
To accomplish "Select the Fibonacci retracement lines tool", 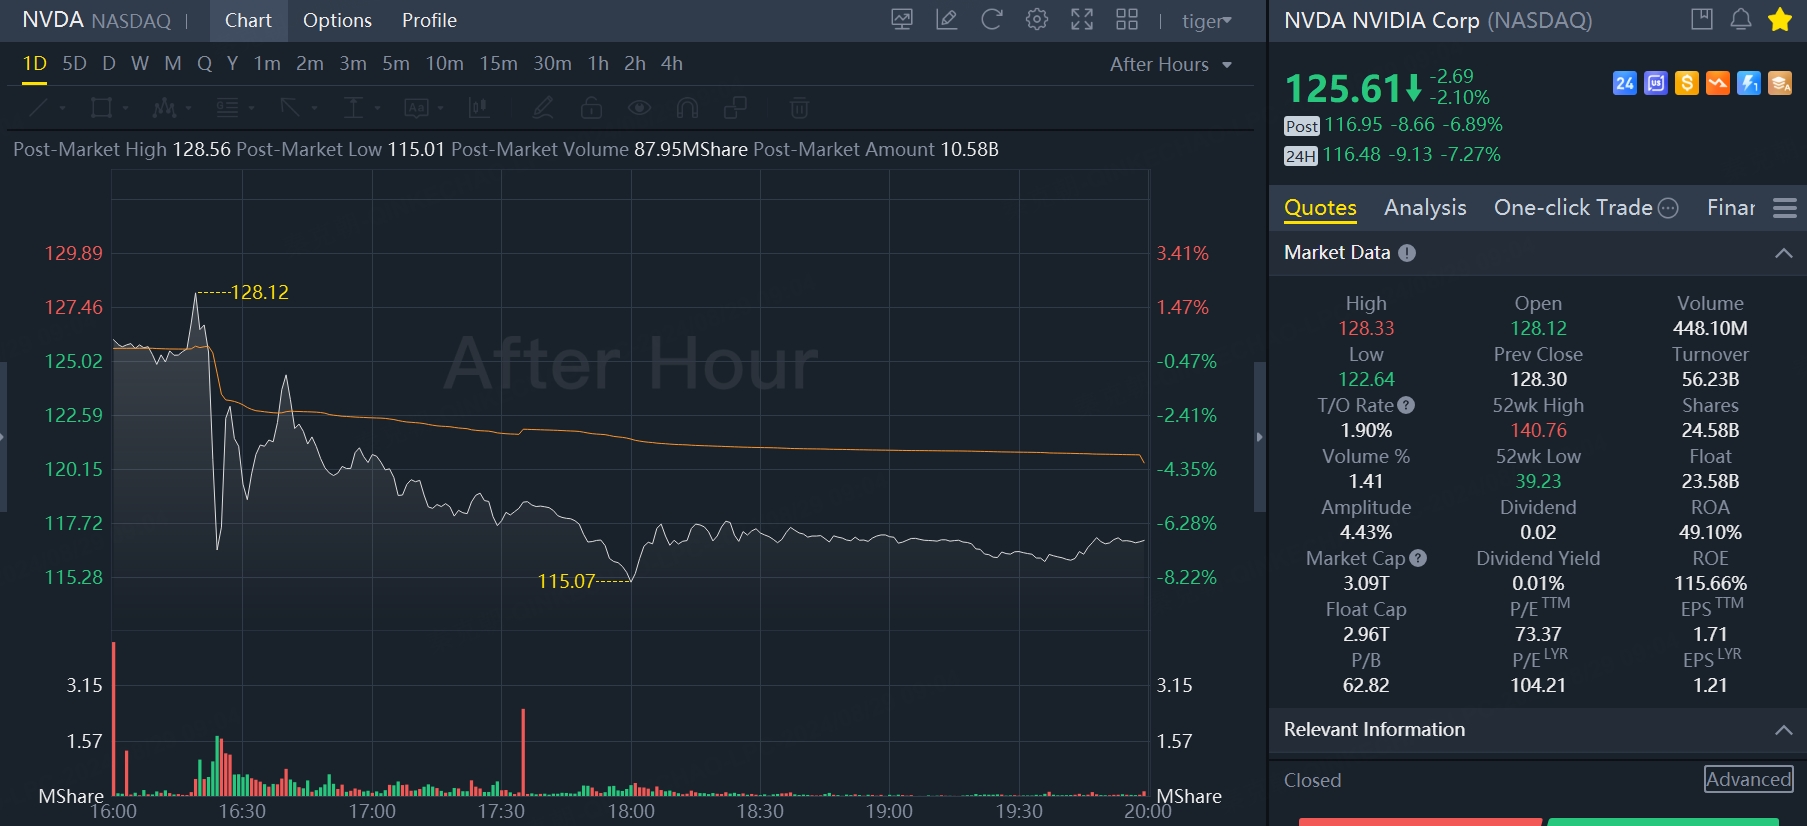I will pyautogui.click(x=227, y=107).
